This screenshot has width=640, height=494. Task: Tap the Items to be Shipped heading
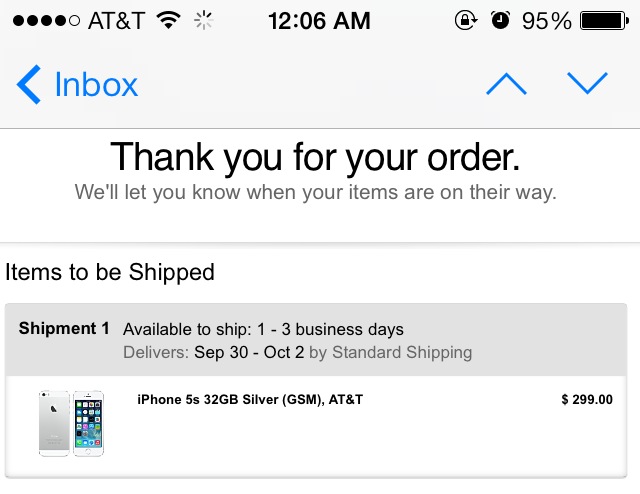tap(110, 272)
